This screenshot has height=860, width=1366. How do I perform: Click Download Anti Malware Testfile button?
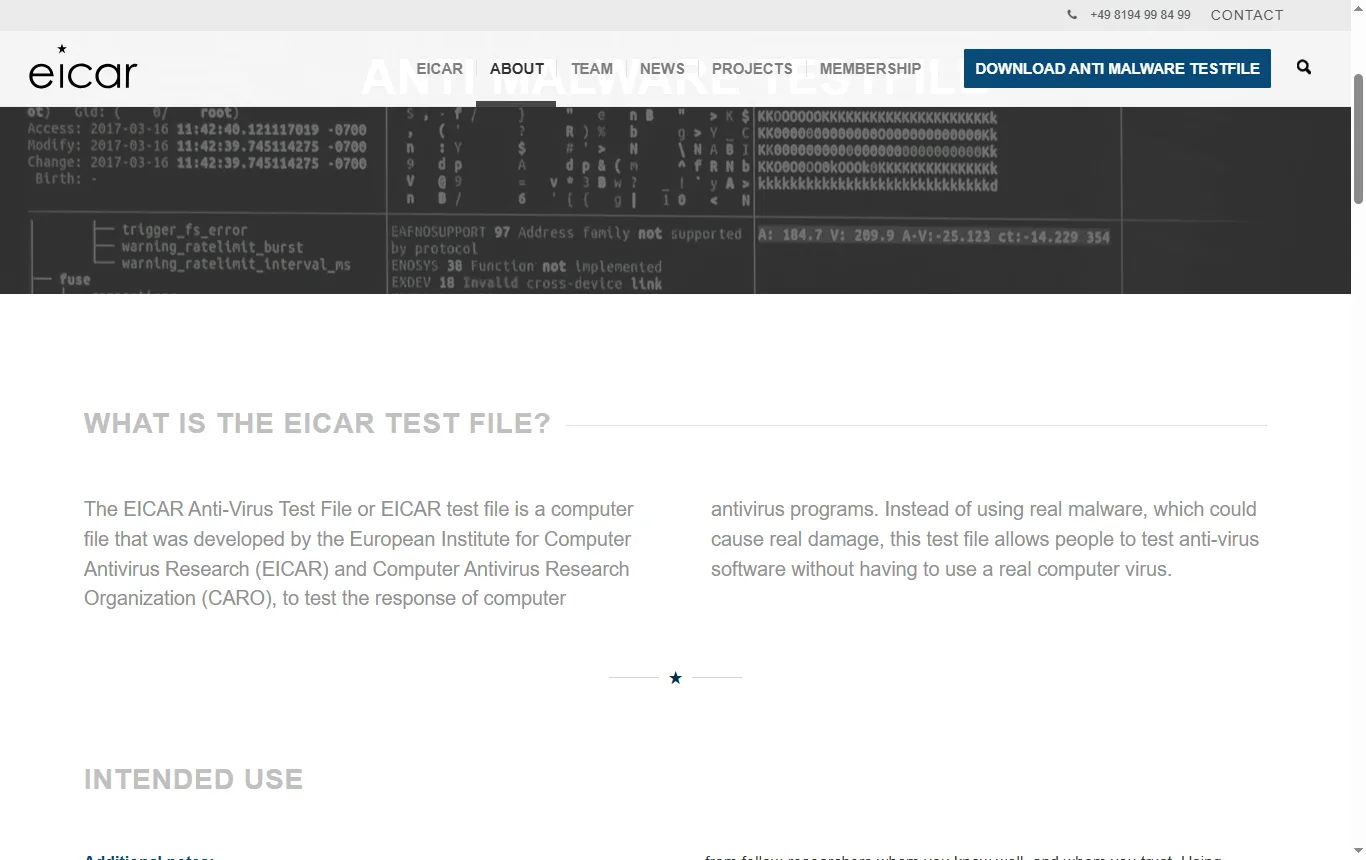1117,68
